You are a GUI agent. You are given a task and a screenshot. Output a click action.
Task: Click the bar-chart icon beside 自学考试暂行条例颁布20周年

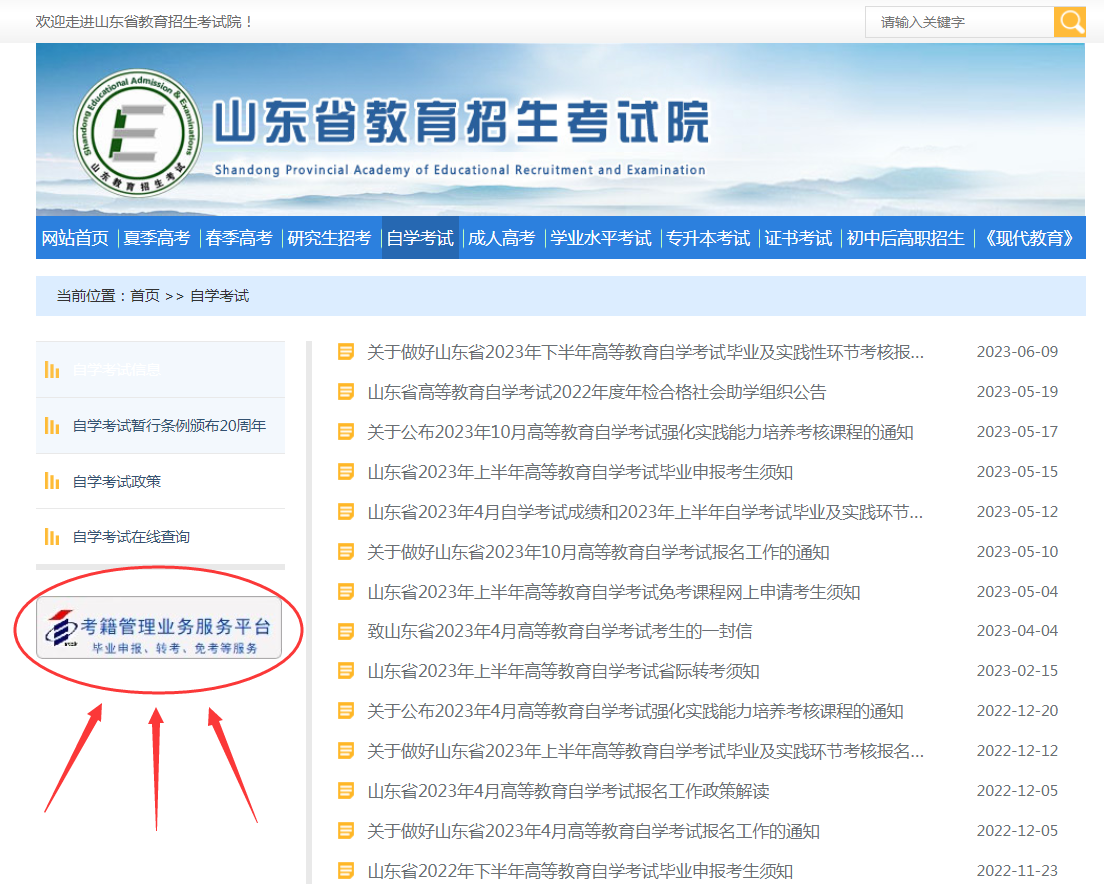point(50,425)
